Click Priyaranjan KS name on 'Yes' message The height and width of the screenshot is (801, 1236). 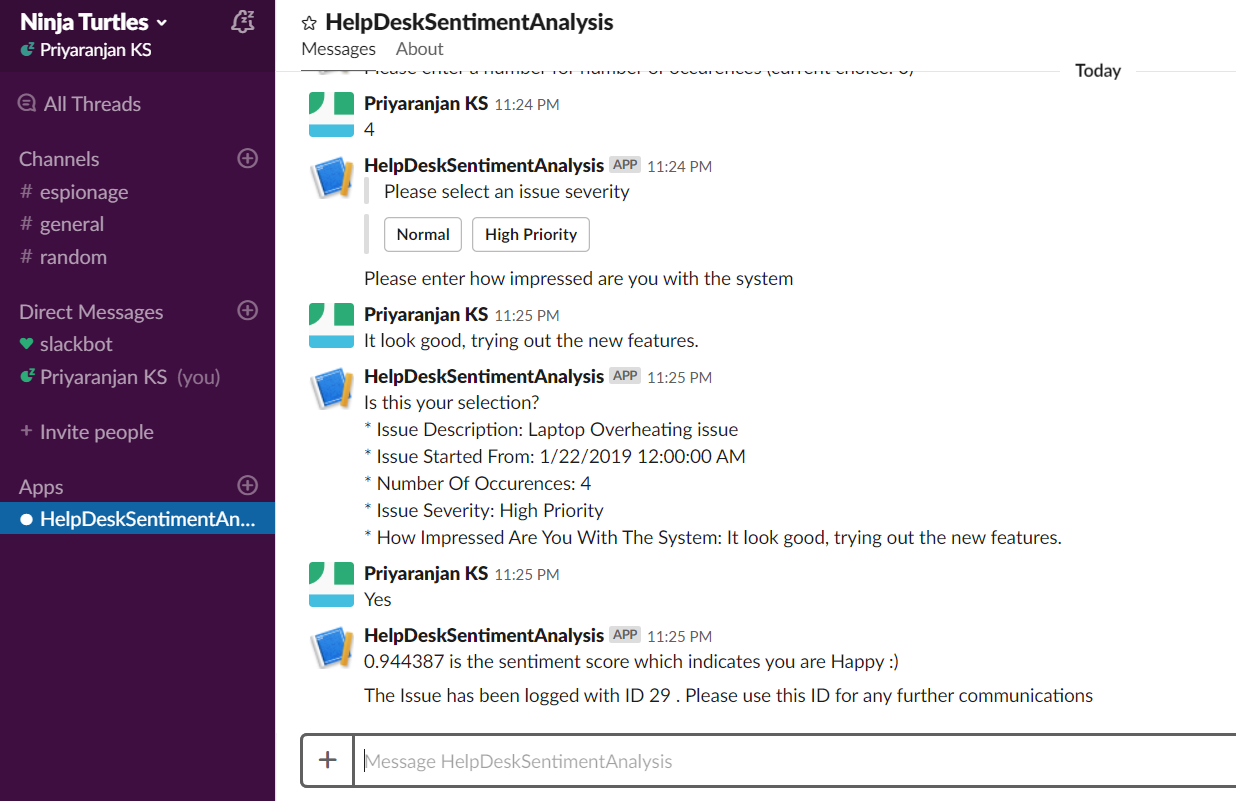(x=426, y=573)
